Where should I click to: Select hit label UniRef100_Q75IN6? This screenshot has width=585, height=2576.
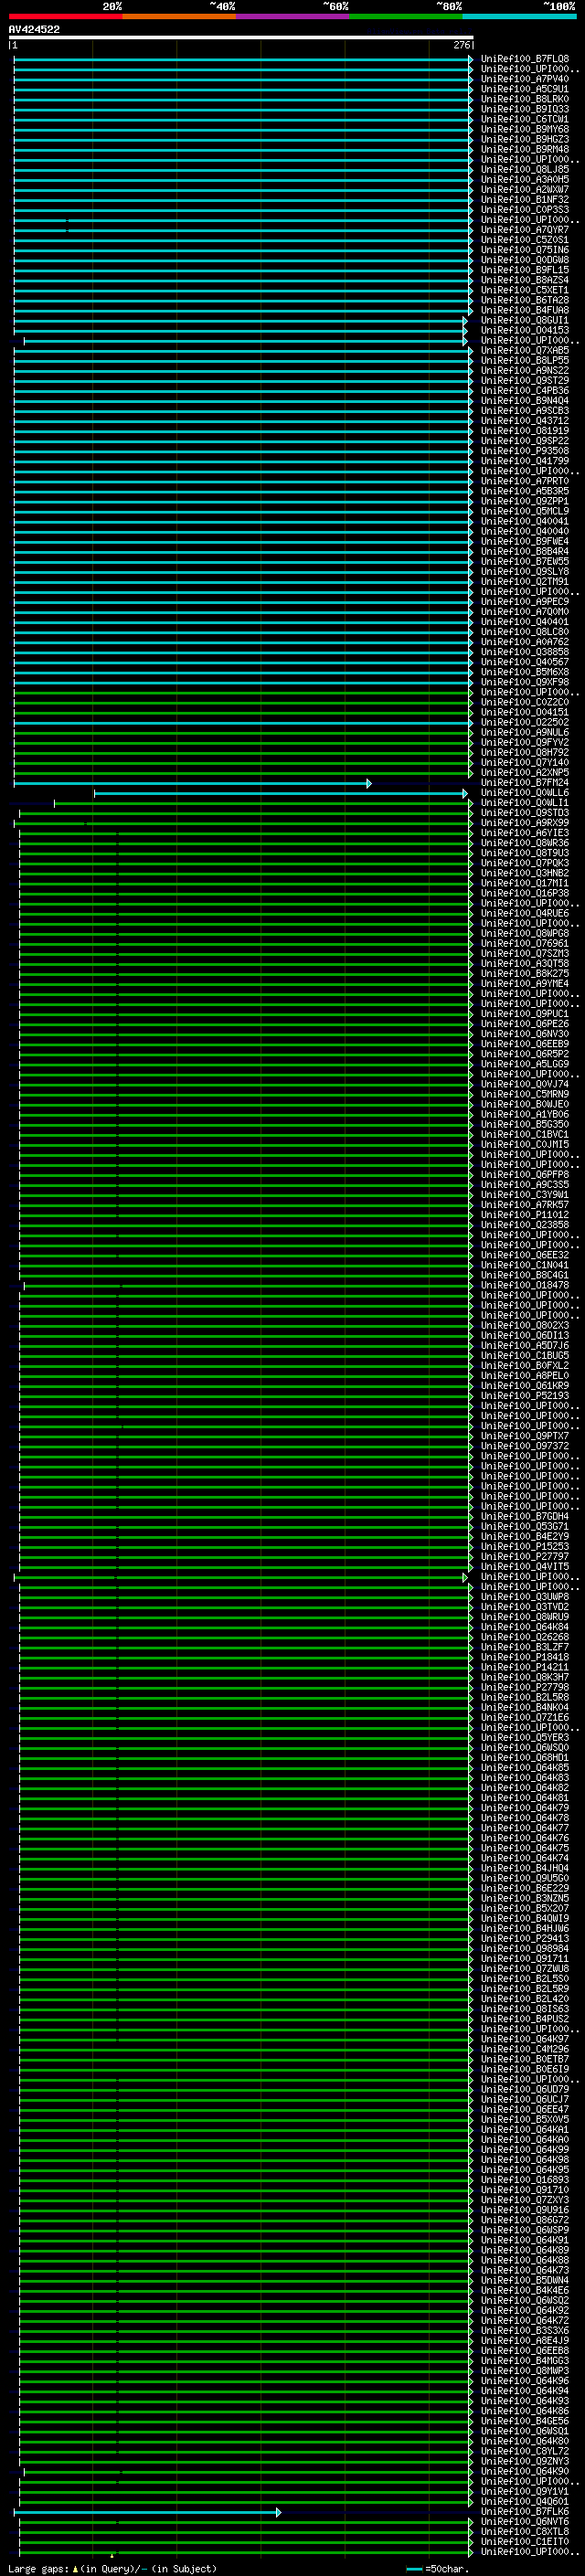525,250
